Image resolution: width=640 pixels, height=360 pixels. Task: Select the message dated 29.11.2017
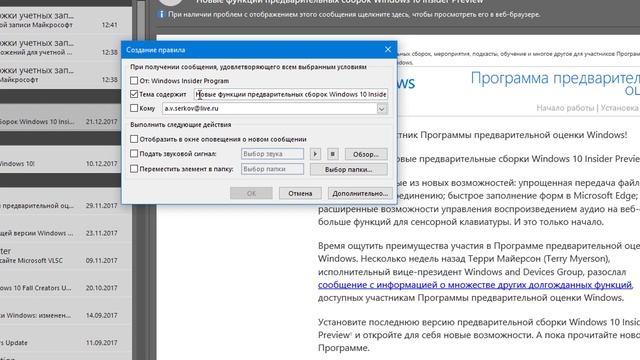[x=66, y=201]
